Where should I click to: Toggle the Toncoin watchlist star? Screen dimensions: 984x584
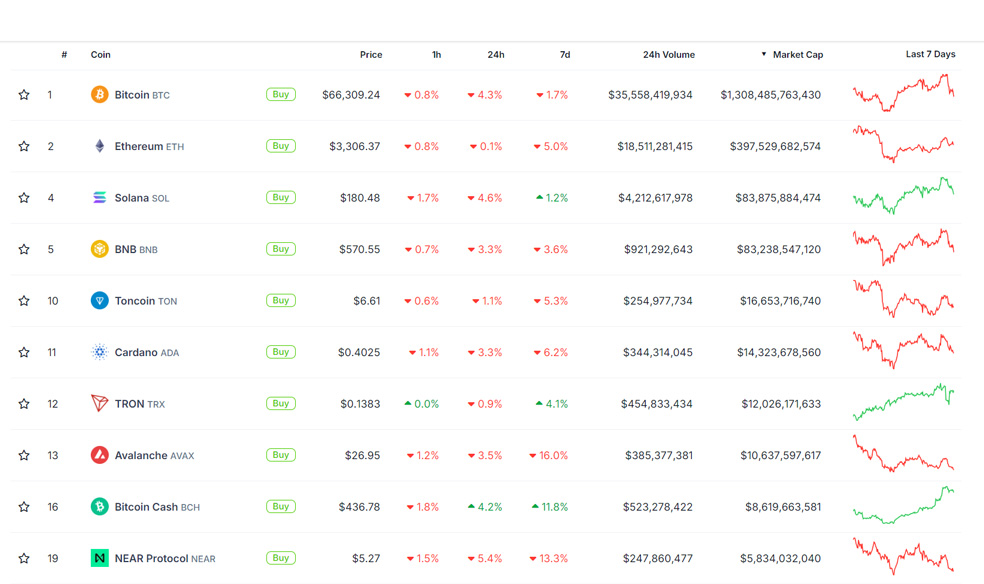pos(24,300)
